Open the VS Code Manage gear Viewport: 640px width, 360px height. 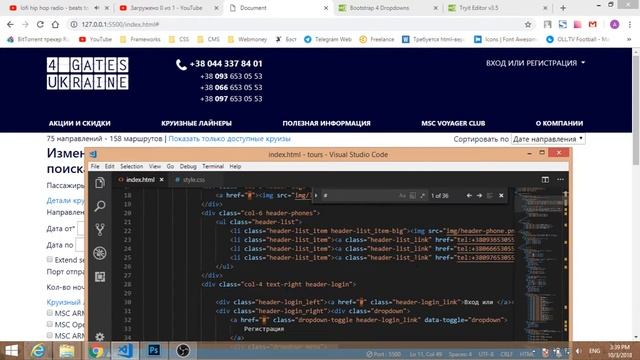(x=100, y=336)
